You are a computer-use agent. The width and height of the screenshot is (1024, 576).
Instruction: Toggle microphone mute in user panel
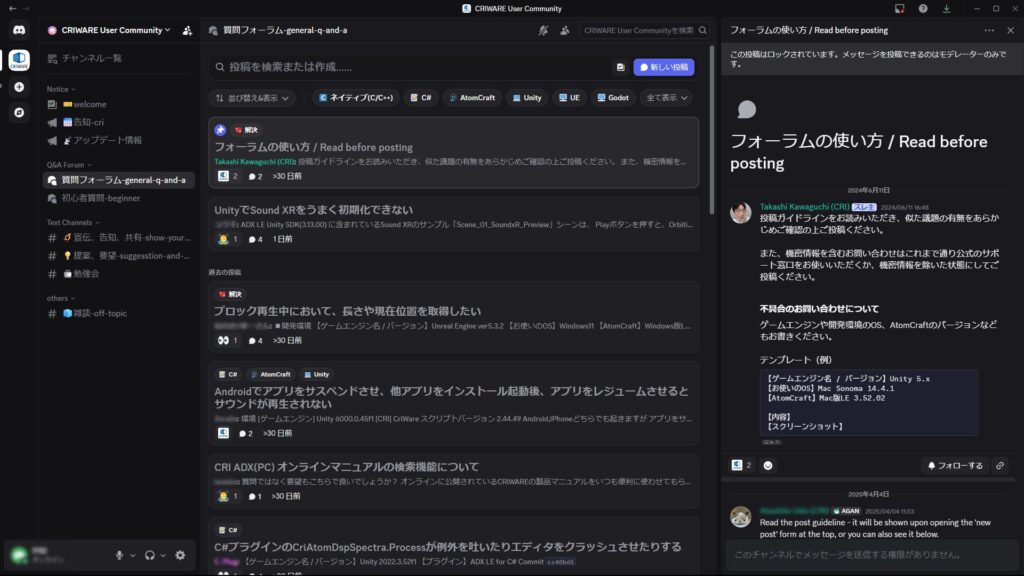pos(120,555)
